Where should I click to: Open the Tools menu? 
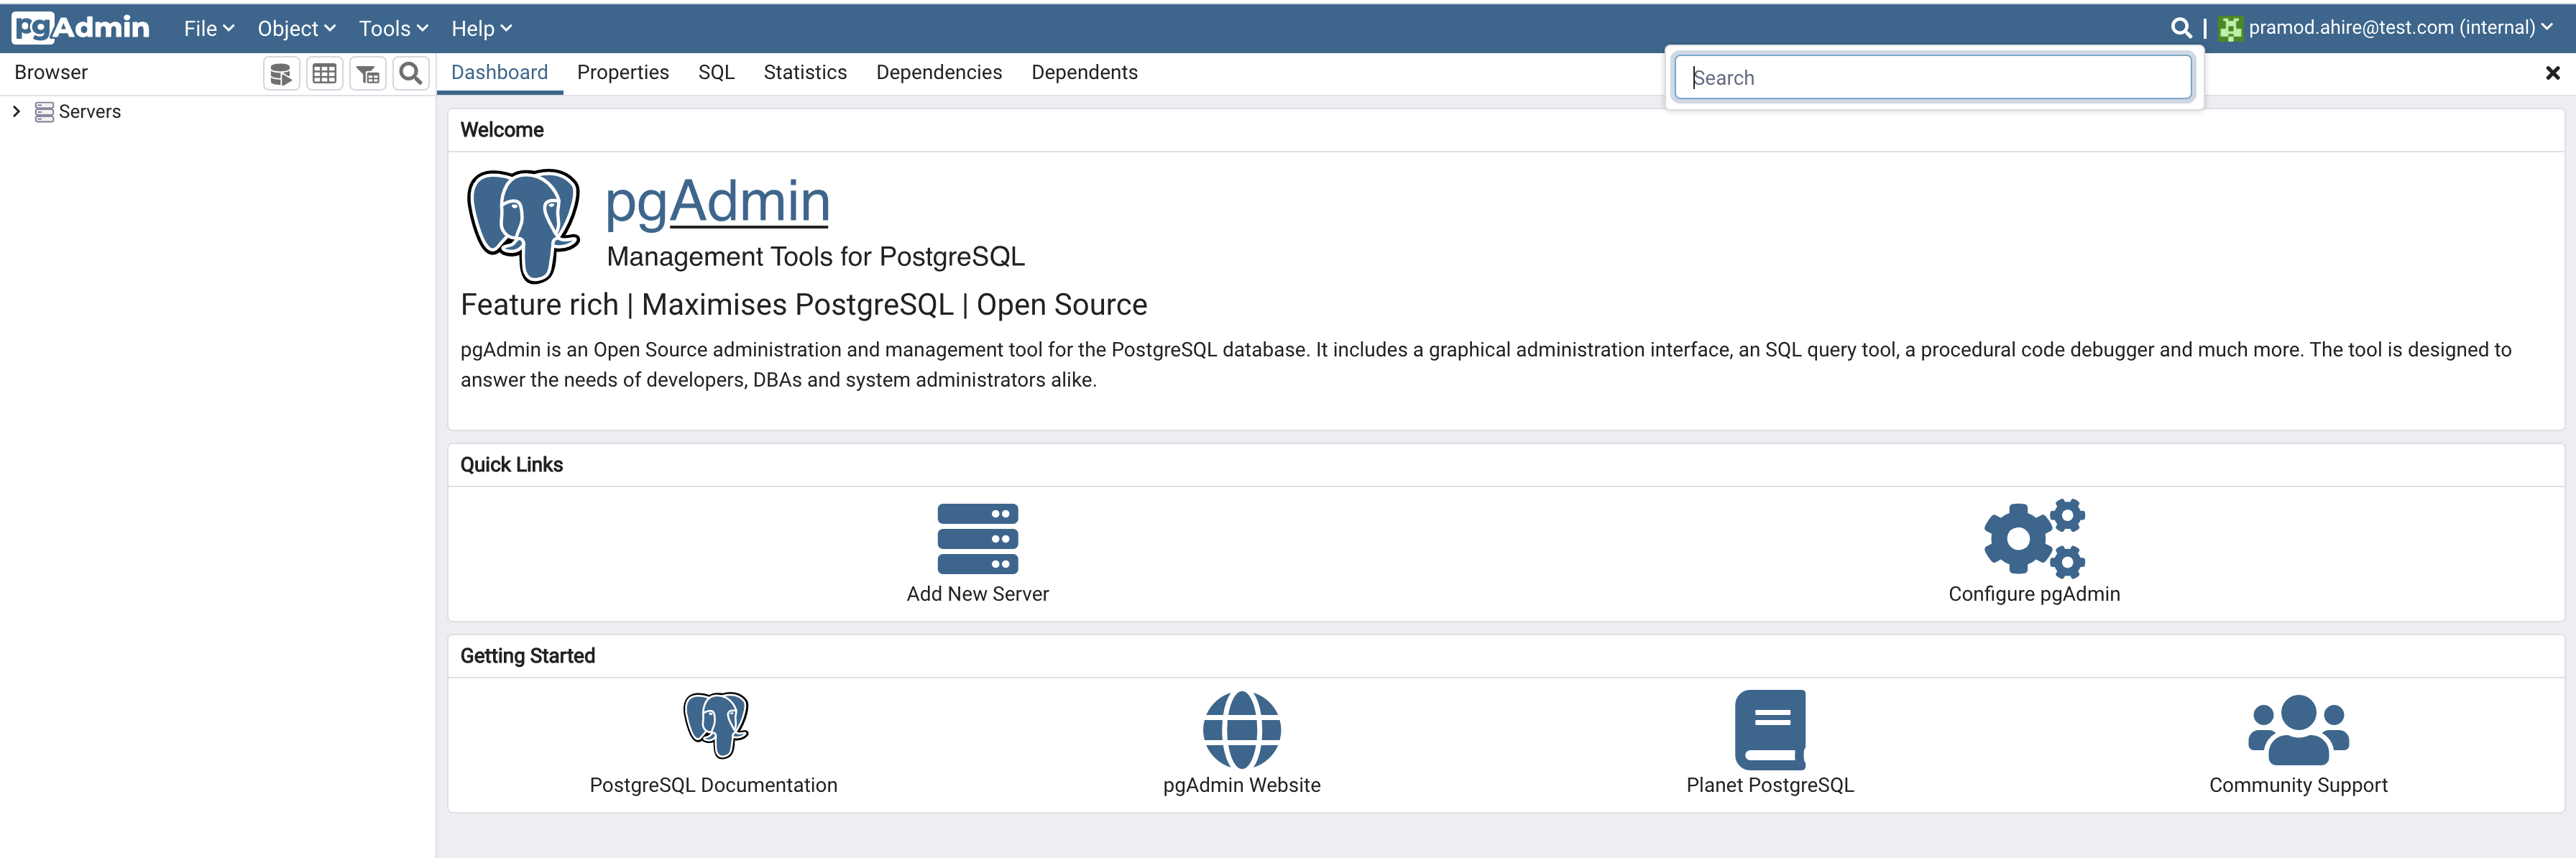393,28
